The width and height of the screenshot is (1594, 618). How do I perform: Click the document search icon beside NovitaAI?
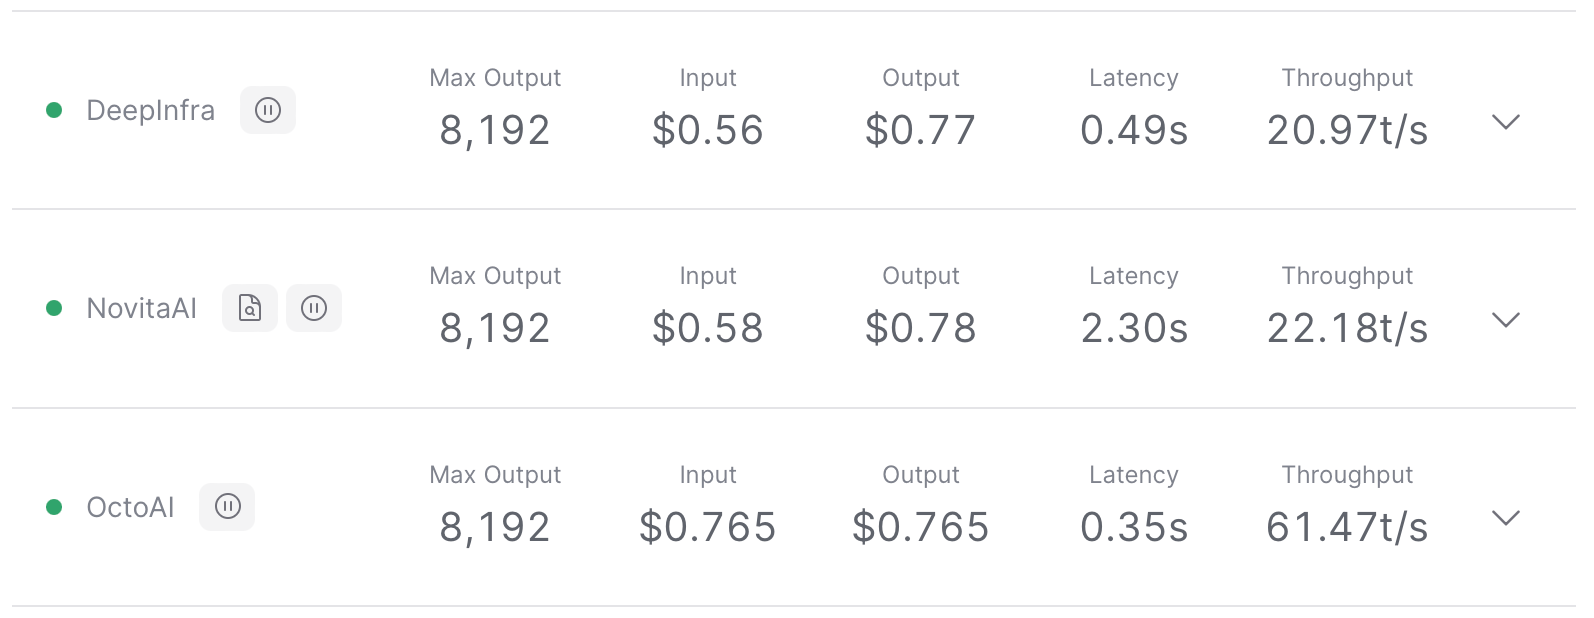(x=250, y=308)
